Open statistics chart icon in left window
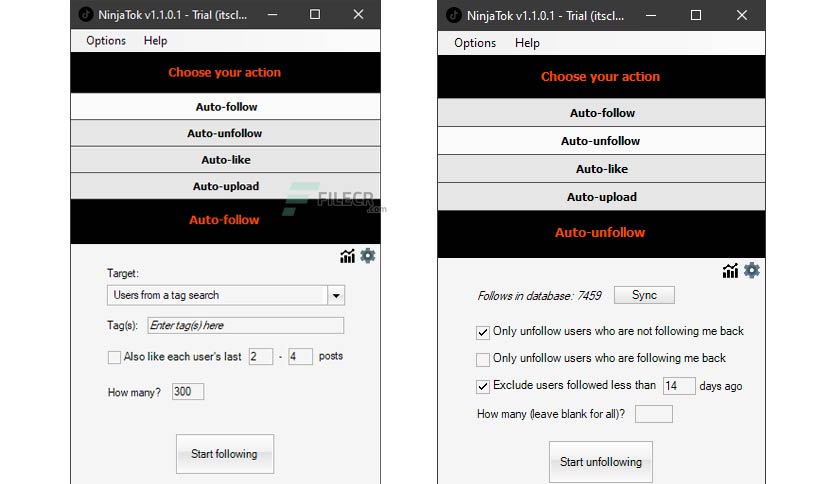 click(347, 256)
